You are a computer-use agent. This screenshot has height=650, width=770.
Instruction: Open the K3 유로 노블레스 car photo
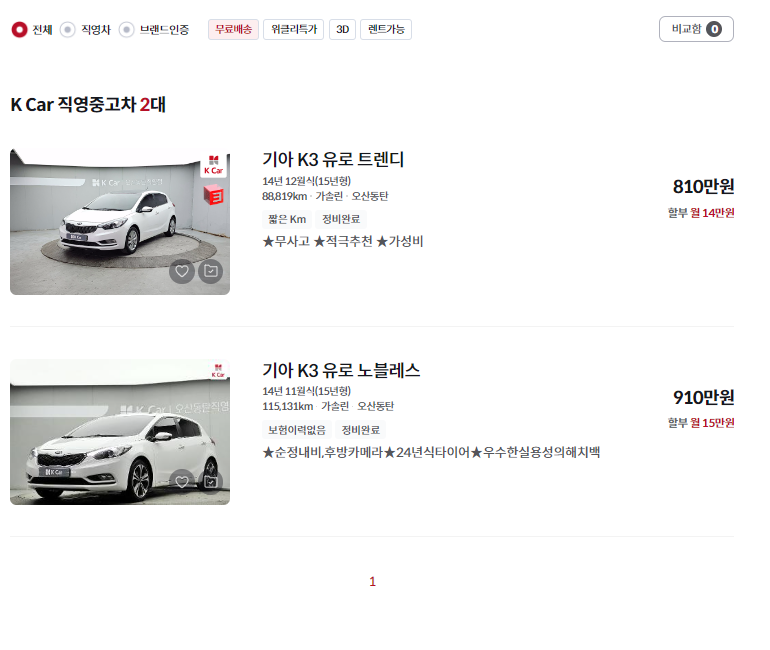[x=120, y=432]
